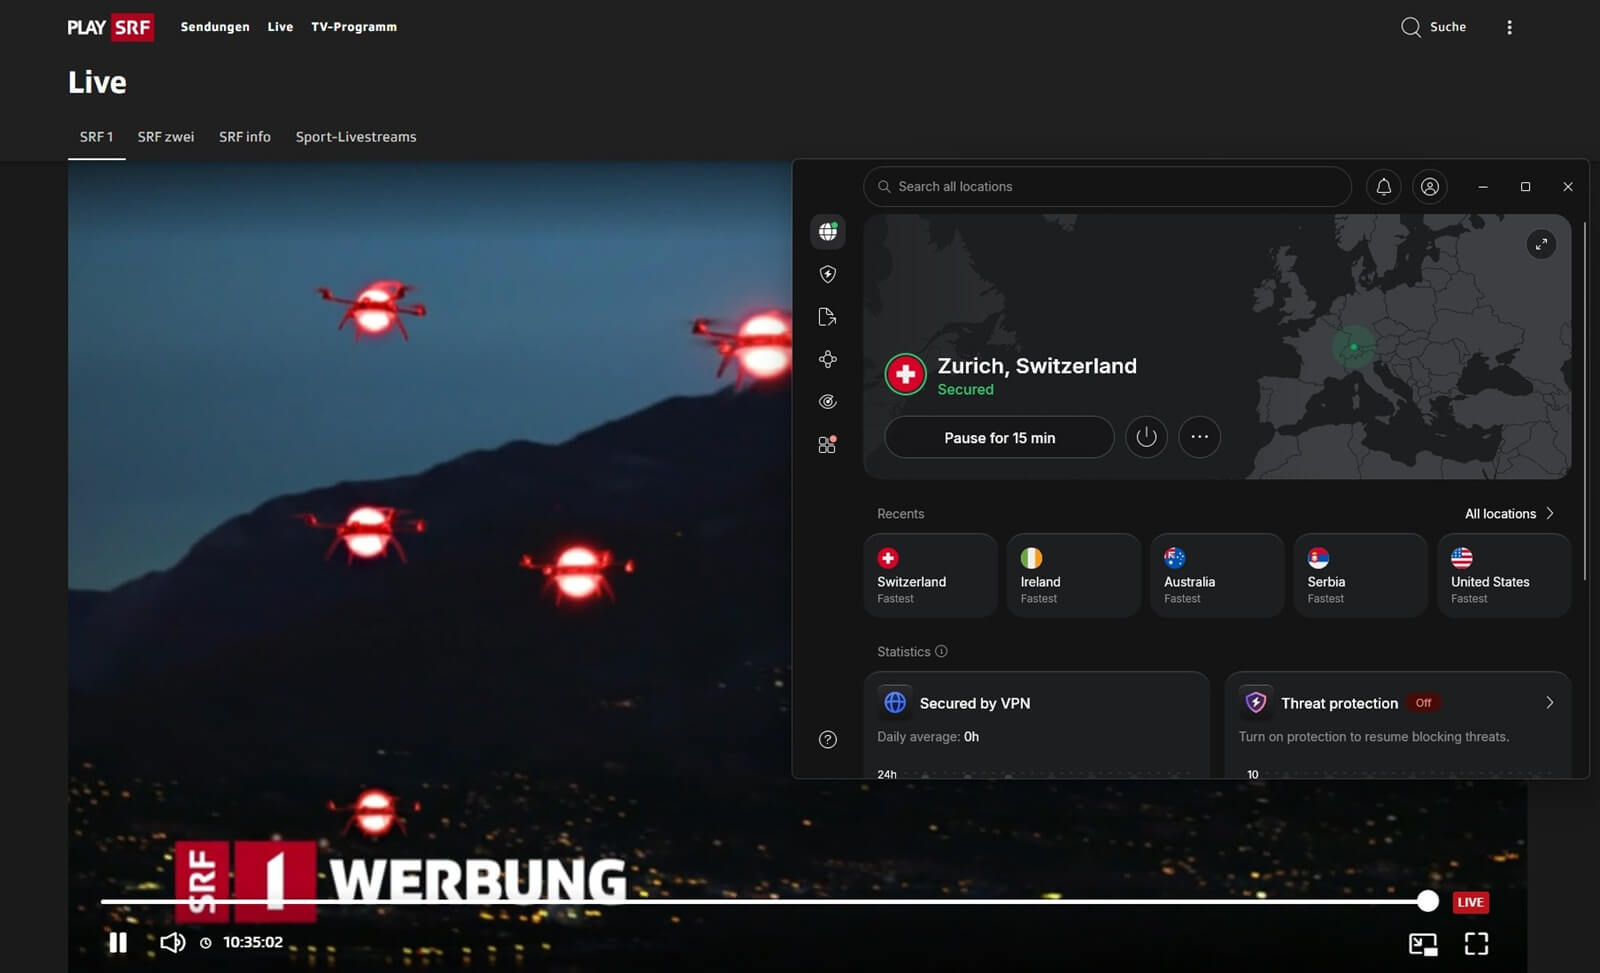This screenshot has height=973, width=1600.
Task: Connect to recent Australia location
Action: click(x=1217, y=575)
